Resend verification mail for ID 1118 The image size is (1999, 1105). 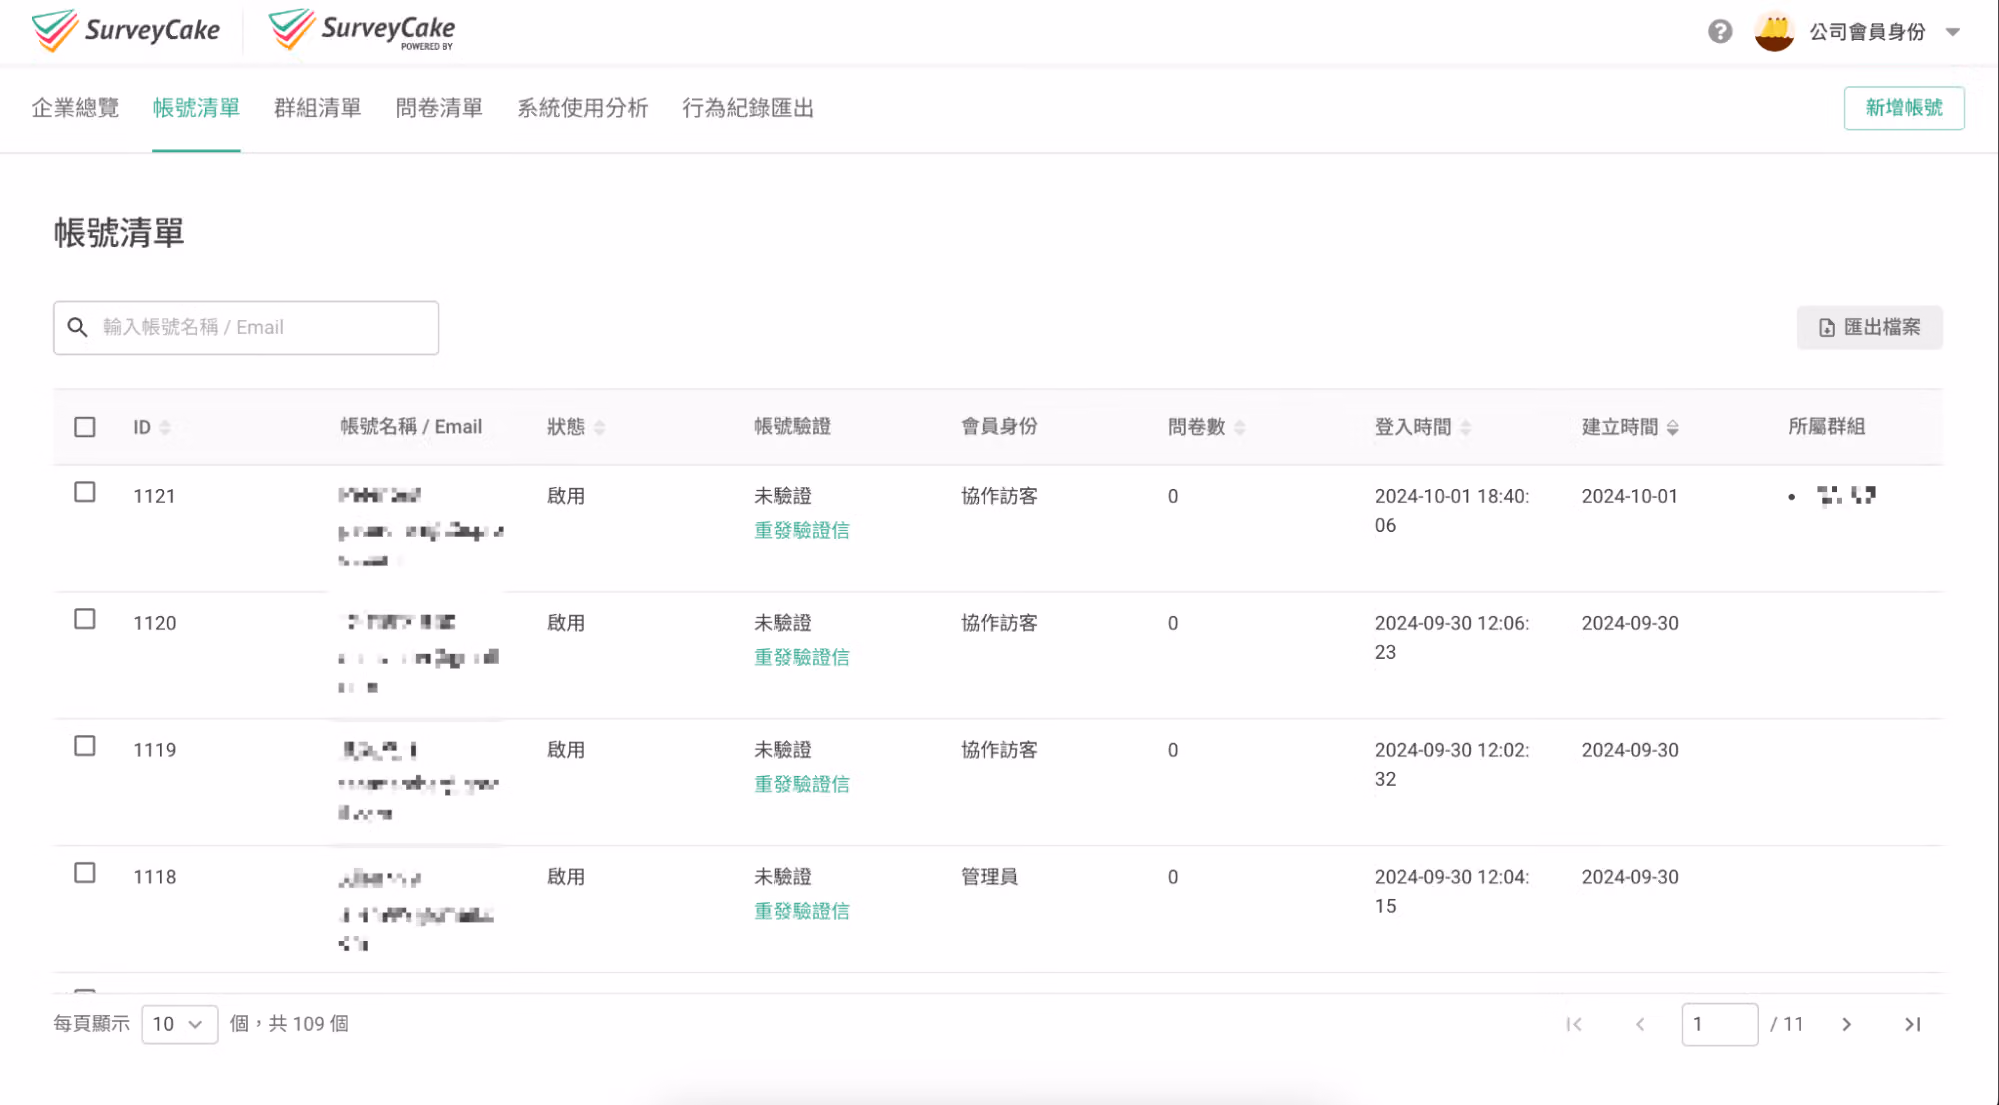tap(802, 912)
